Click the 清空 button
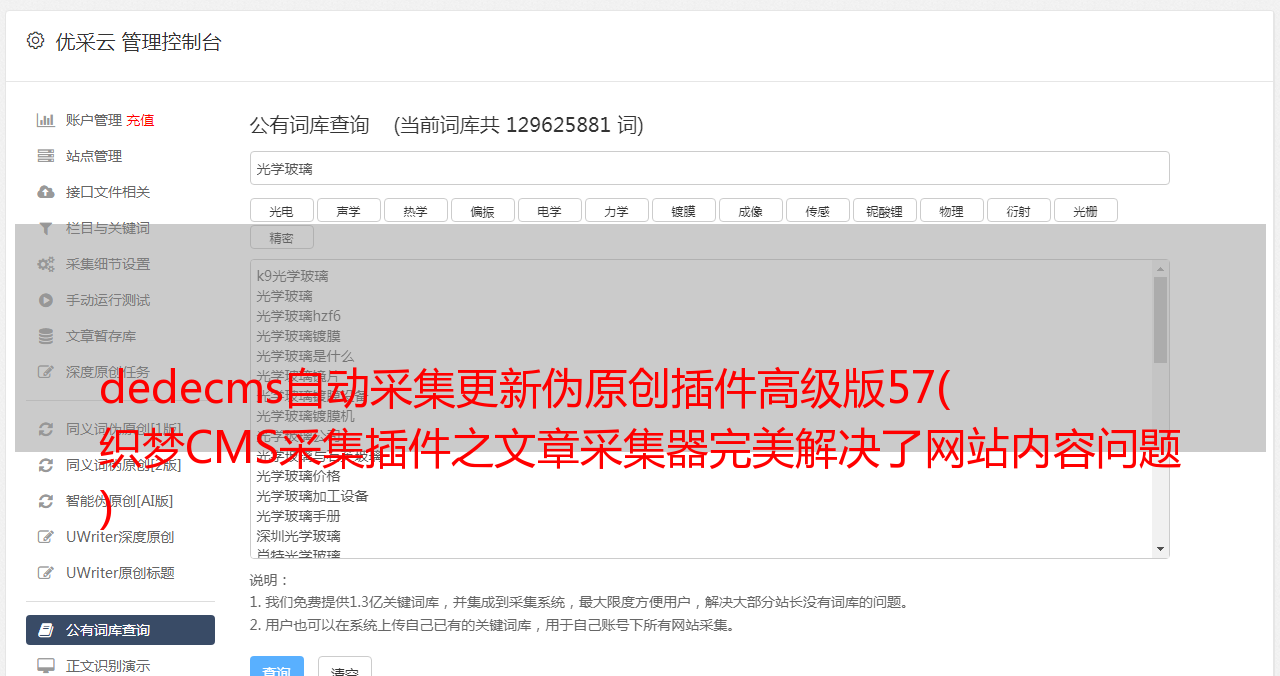This screenshot has width=1280, height=676. point(345,670)
